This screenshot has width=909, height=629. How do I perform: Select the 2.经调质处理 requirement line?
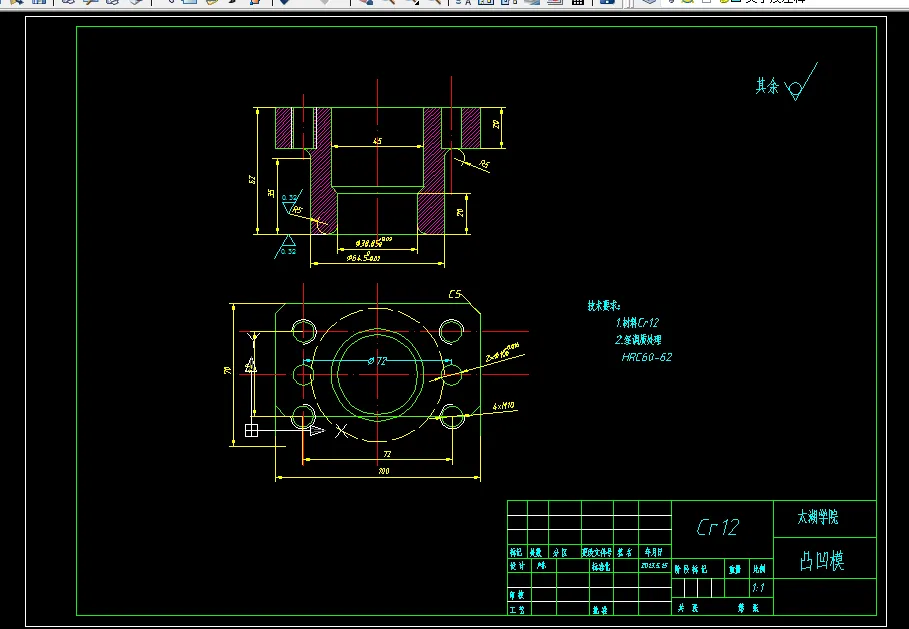coord(638,340)
